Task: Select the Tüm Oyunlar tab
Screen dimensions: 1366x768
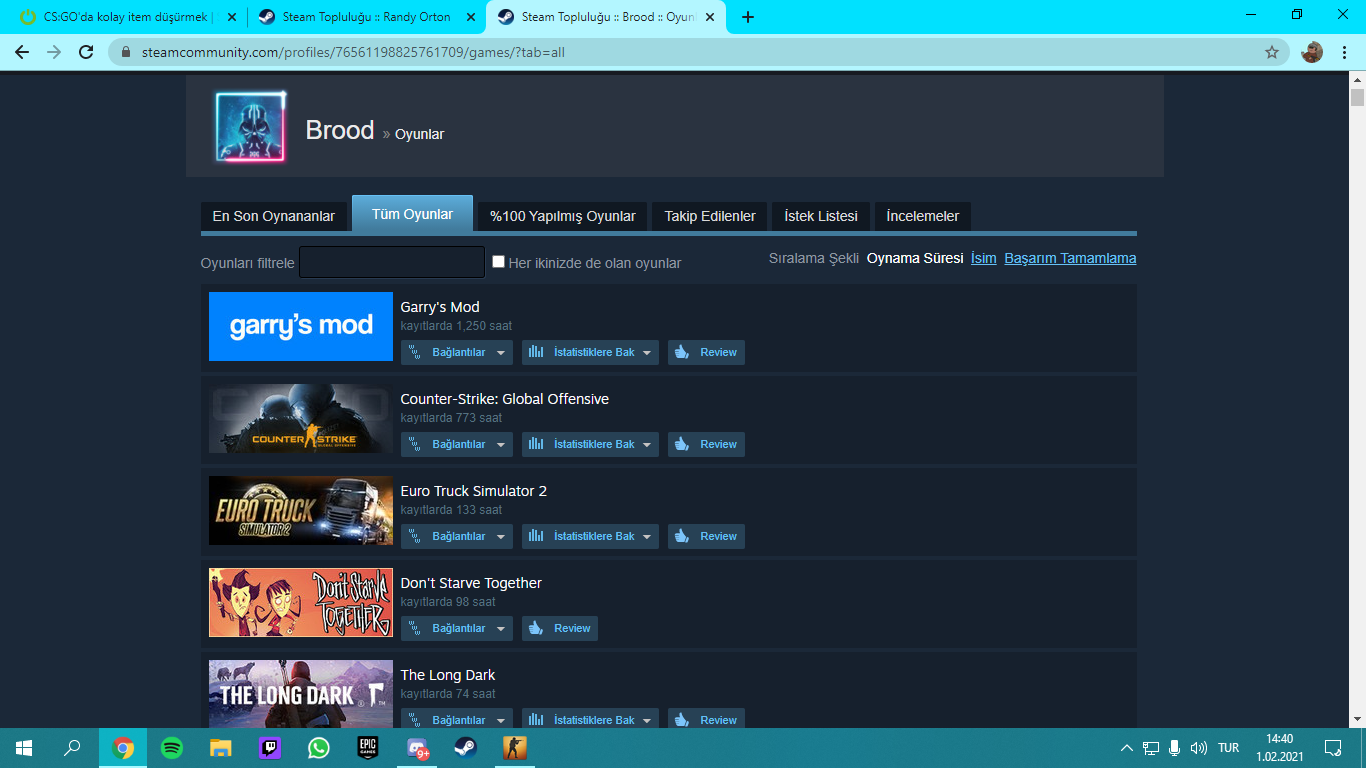Action: point(412,214)
